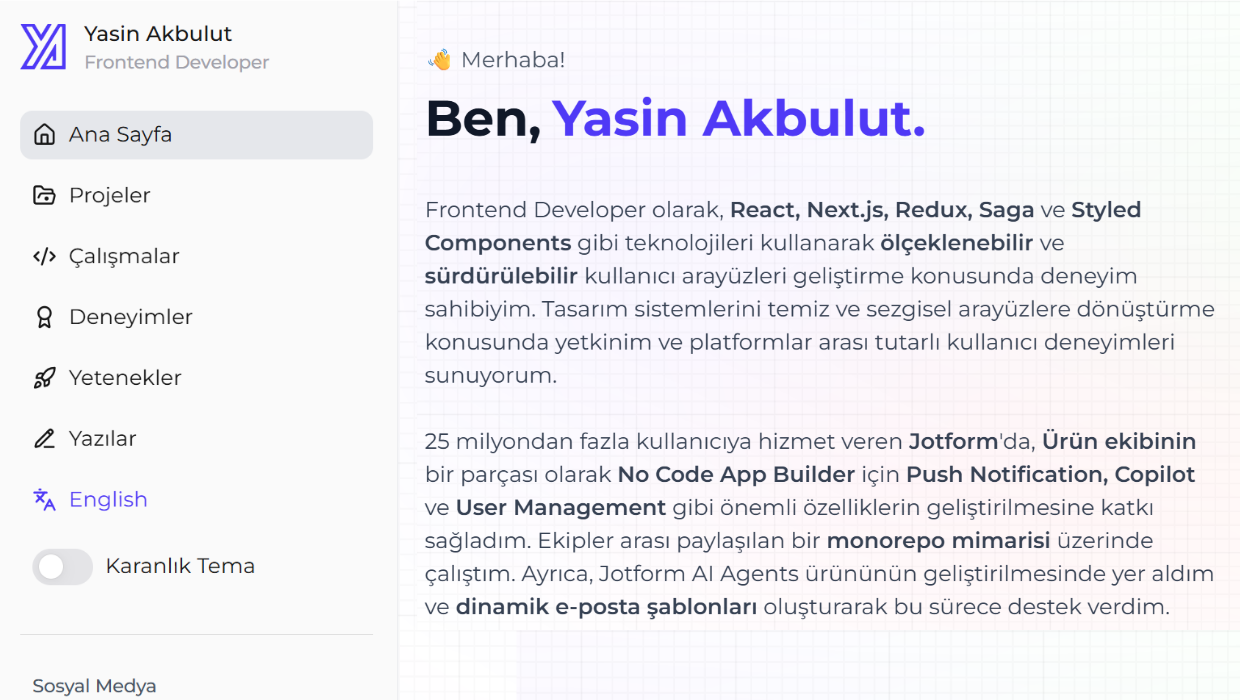Open the Çalışmalar section
This screenshot has height=700, width=1240.
coord(123,256)
